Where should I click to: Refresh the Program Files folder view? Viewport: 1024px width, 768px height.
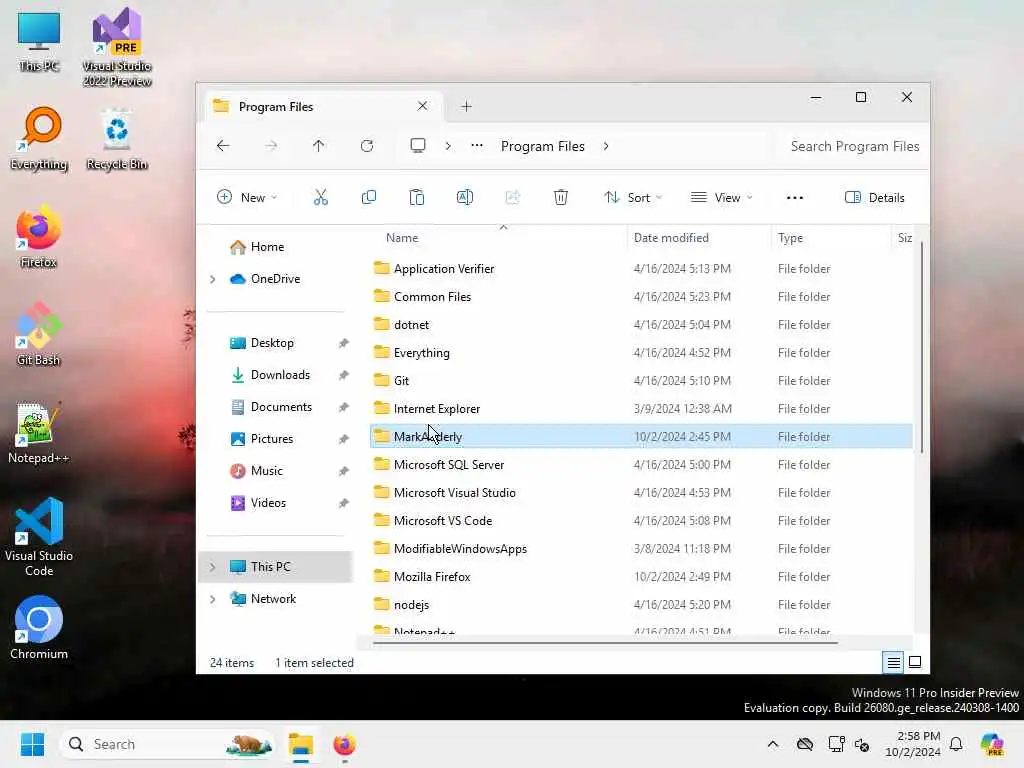point(367,146)
